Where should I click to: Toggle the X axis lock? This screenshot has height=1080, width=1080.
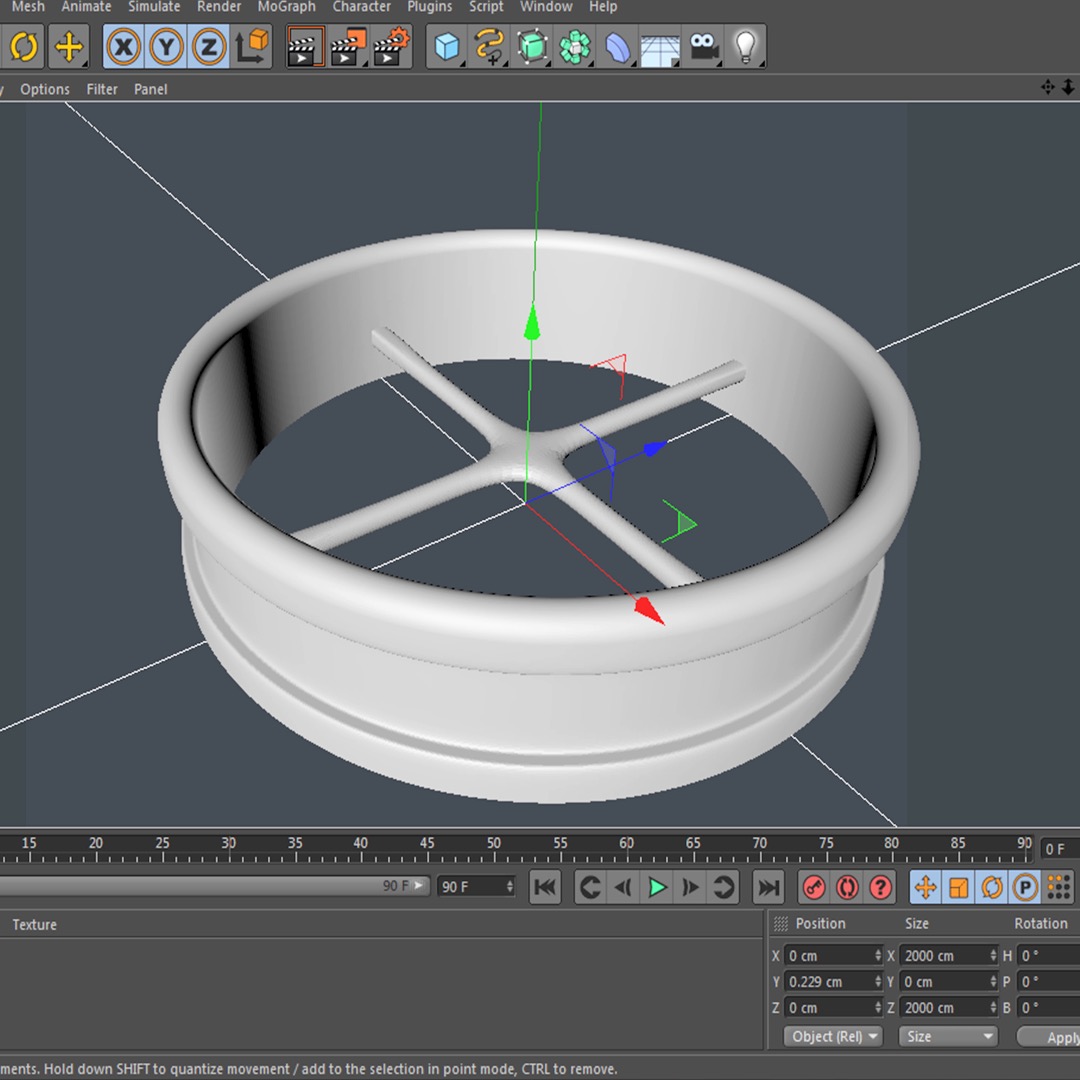click(123, 46)
